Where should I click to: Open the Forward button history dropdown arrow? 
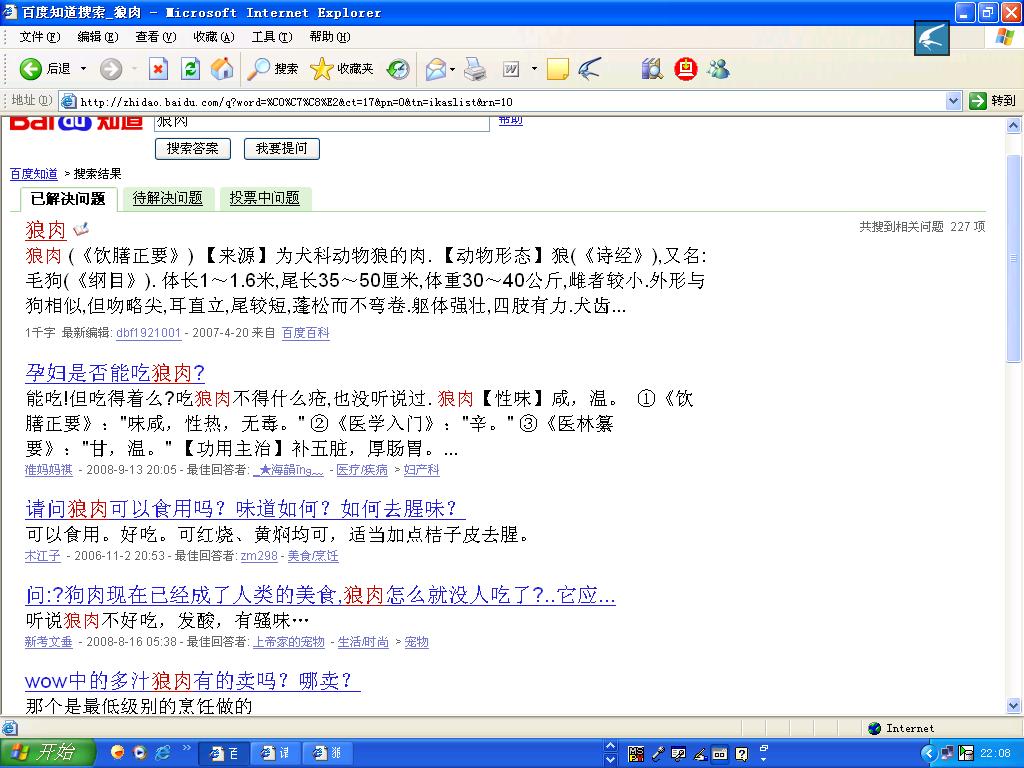[x=135, y=69]
